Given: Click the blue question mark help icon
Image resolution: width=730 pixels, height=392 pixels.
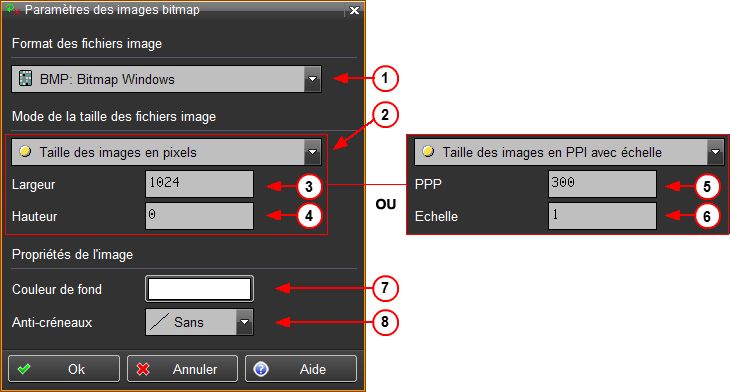Looking at the screenshot, I should pos(261,369).
